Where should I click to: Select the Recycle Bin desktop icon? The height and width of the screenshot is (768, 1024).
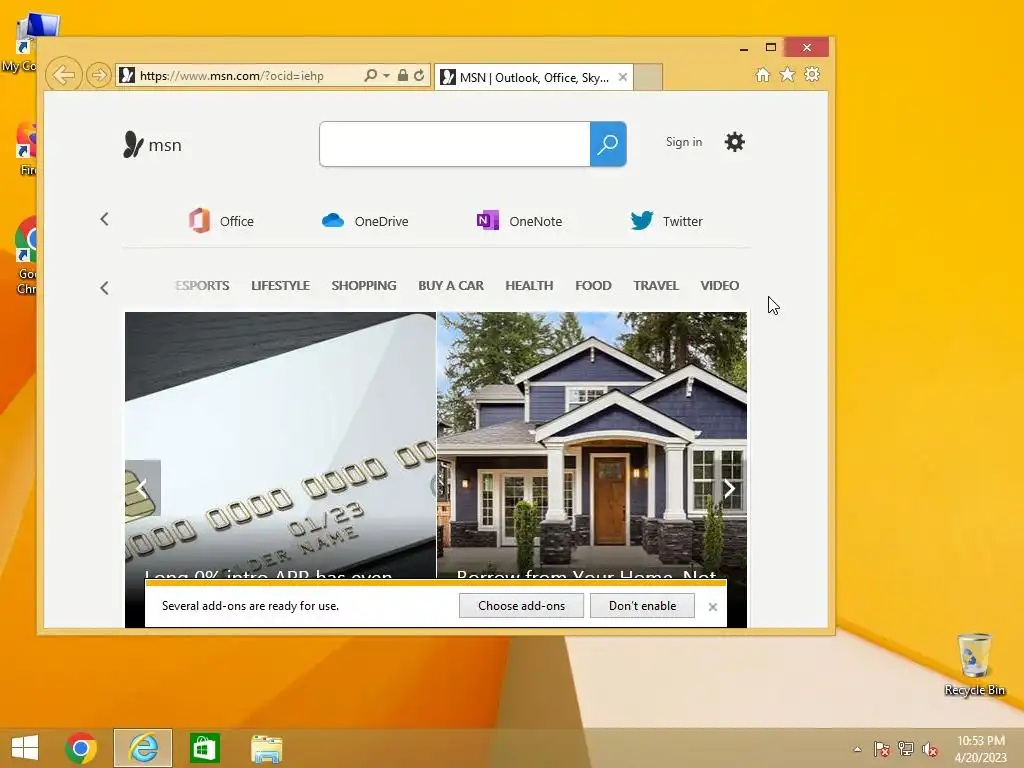pyautogui.click(x=974, y=664)
